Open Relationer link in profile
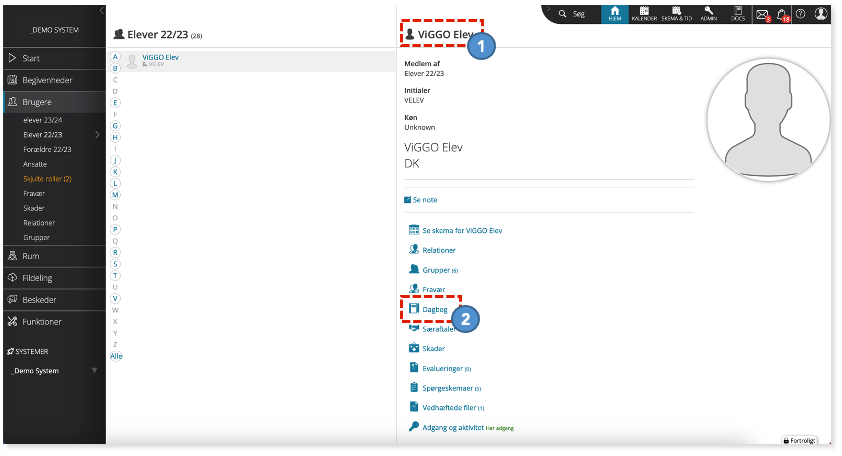The height and width of the screenshot is (456, 842). pyautogui.click(x=439, y=250)
